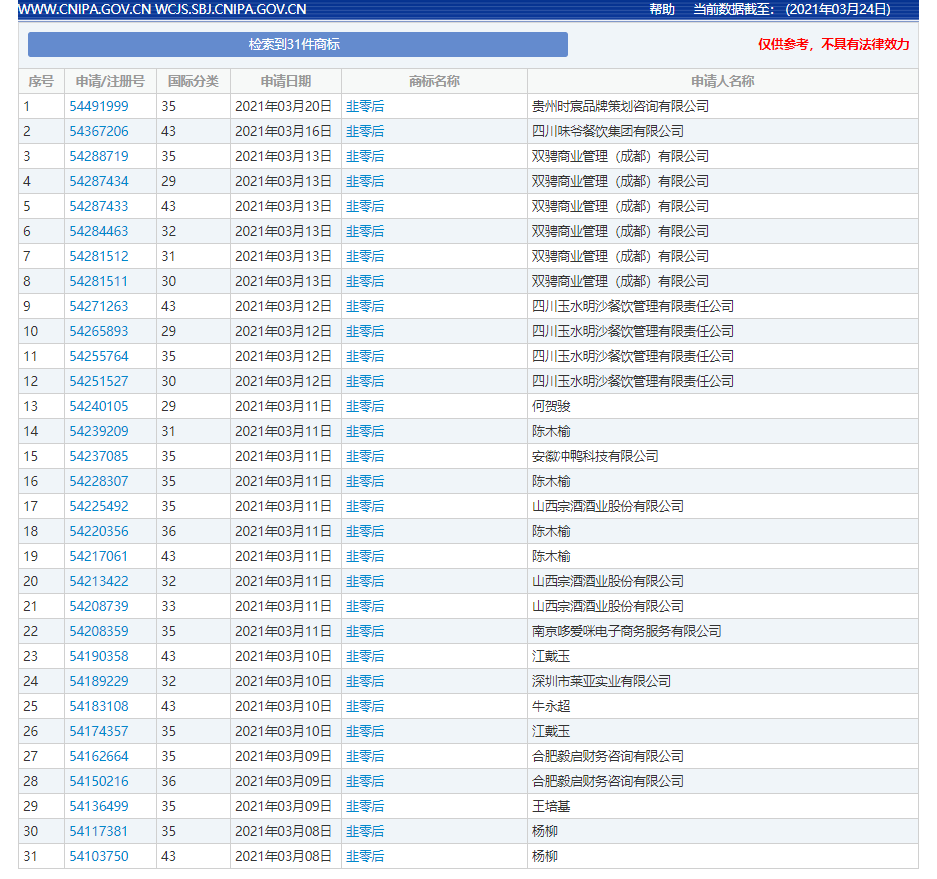Open registration number 54255764
The height and width of the screenshot is (879, 937).
coord(99,357)
